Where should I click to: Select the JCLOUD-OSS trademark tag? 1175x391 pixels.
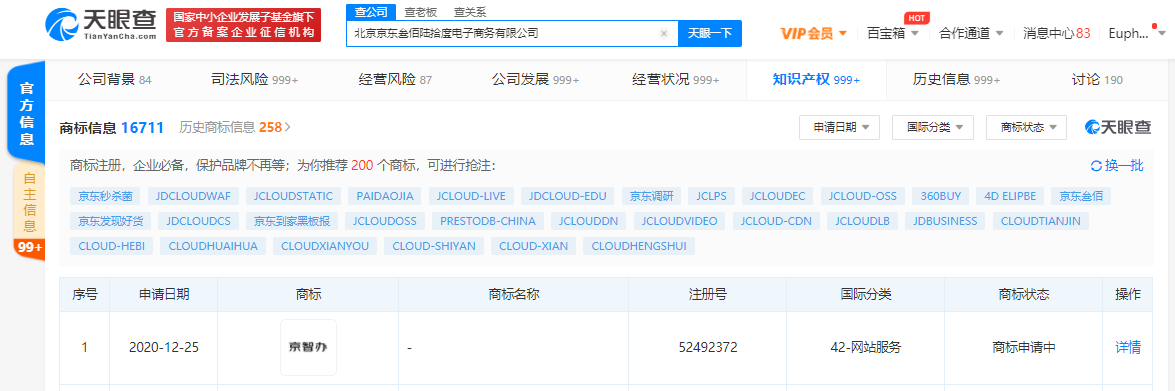click(x=863, y=196)
